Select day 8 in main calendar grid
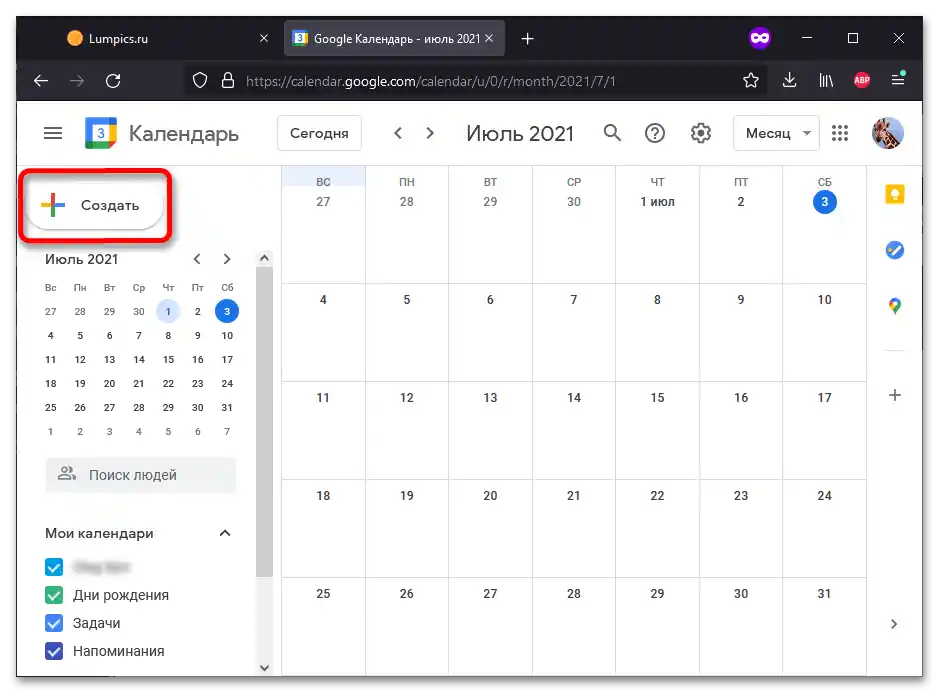Viewport: 939px width, 693px height. [x=657, y=299]
